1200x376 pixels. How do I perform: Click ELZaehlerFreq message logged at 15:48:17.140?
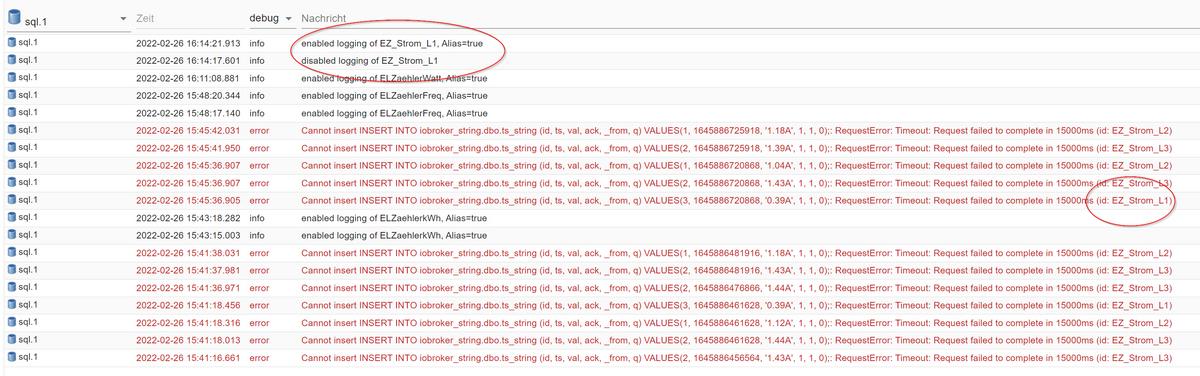(x=394, y=113)
